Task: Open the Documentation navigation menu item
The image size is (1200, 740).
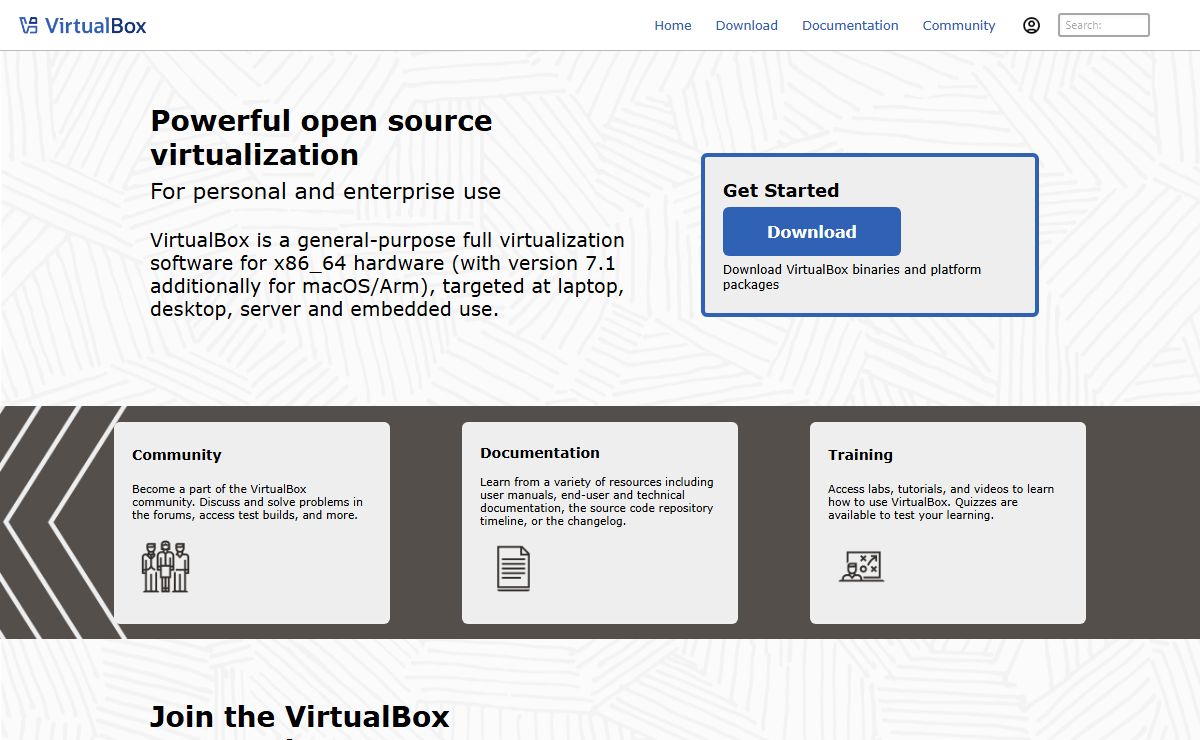Action: (x=850, y=25)
